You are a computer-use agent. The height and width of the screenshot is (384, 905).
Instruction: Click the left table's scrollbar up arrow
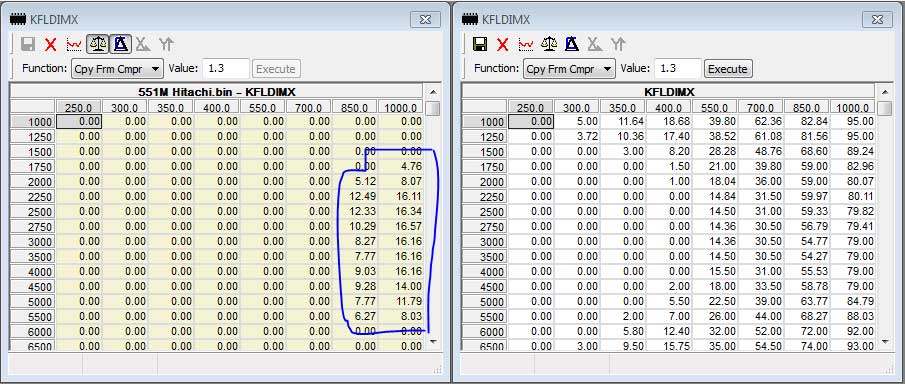click(x=433, y=92)
